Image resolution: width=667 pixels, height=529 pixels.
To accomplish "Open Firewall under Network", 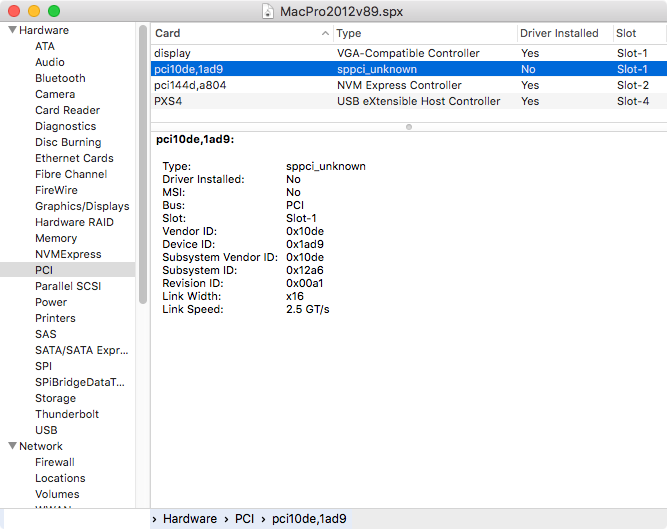I will tap(55, 462).
